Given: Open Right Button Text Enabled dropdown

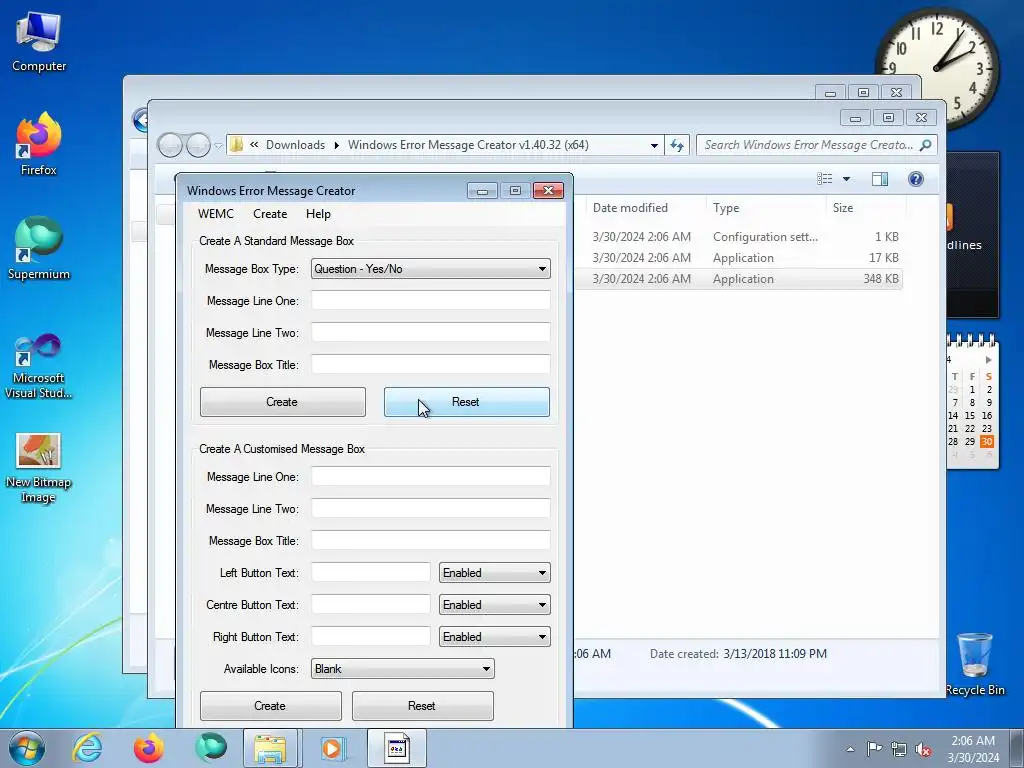Looking at the screenshot, I should point(494,637).
